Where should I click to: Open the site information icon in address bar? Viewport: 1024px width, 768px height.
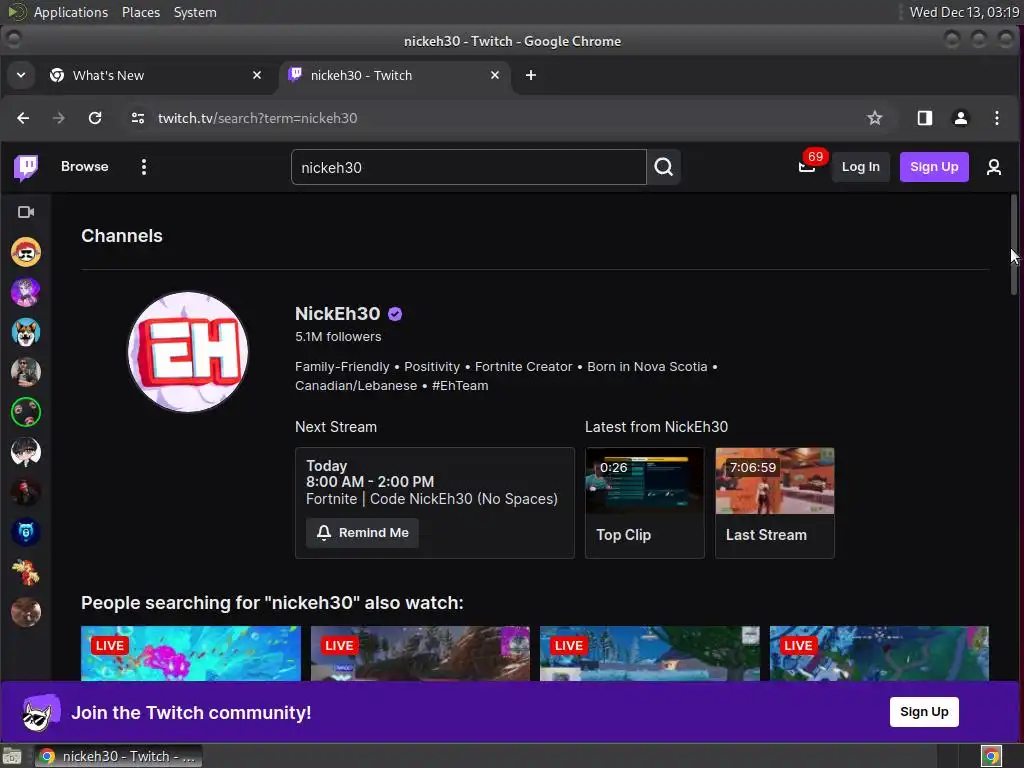pyautogui.click(x=138, y=118)
